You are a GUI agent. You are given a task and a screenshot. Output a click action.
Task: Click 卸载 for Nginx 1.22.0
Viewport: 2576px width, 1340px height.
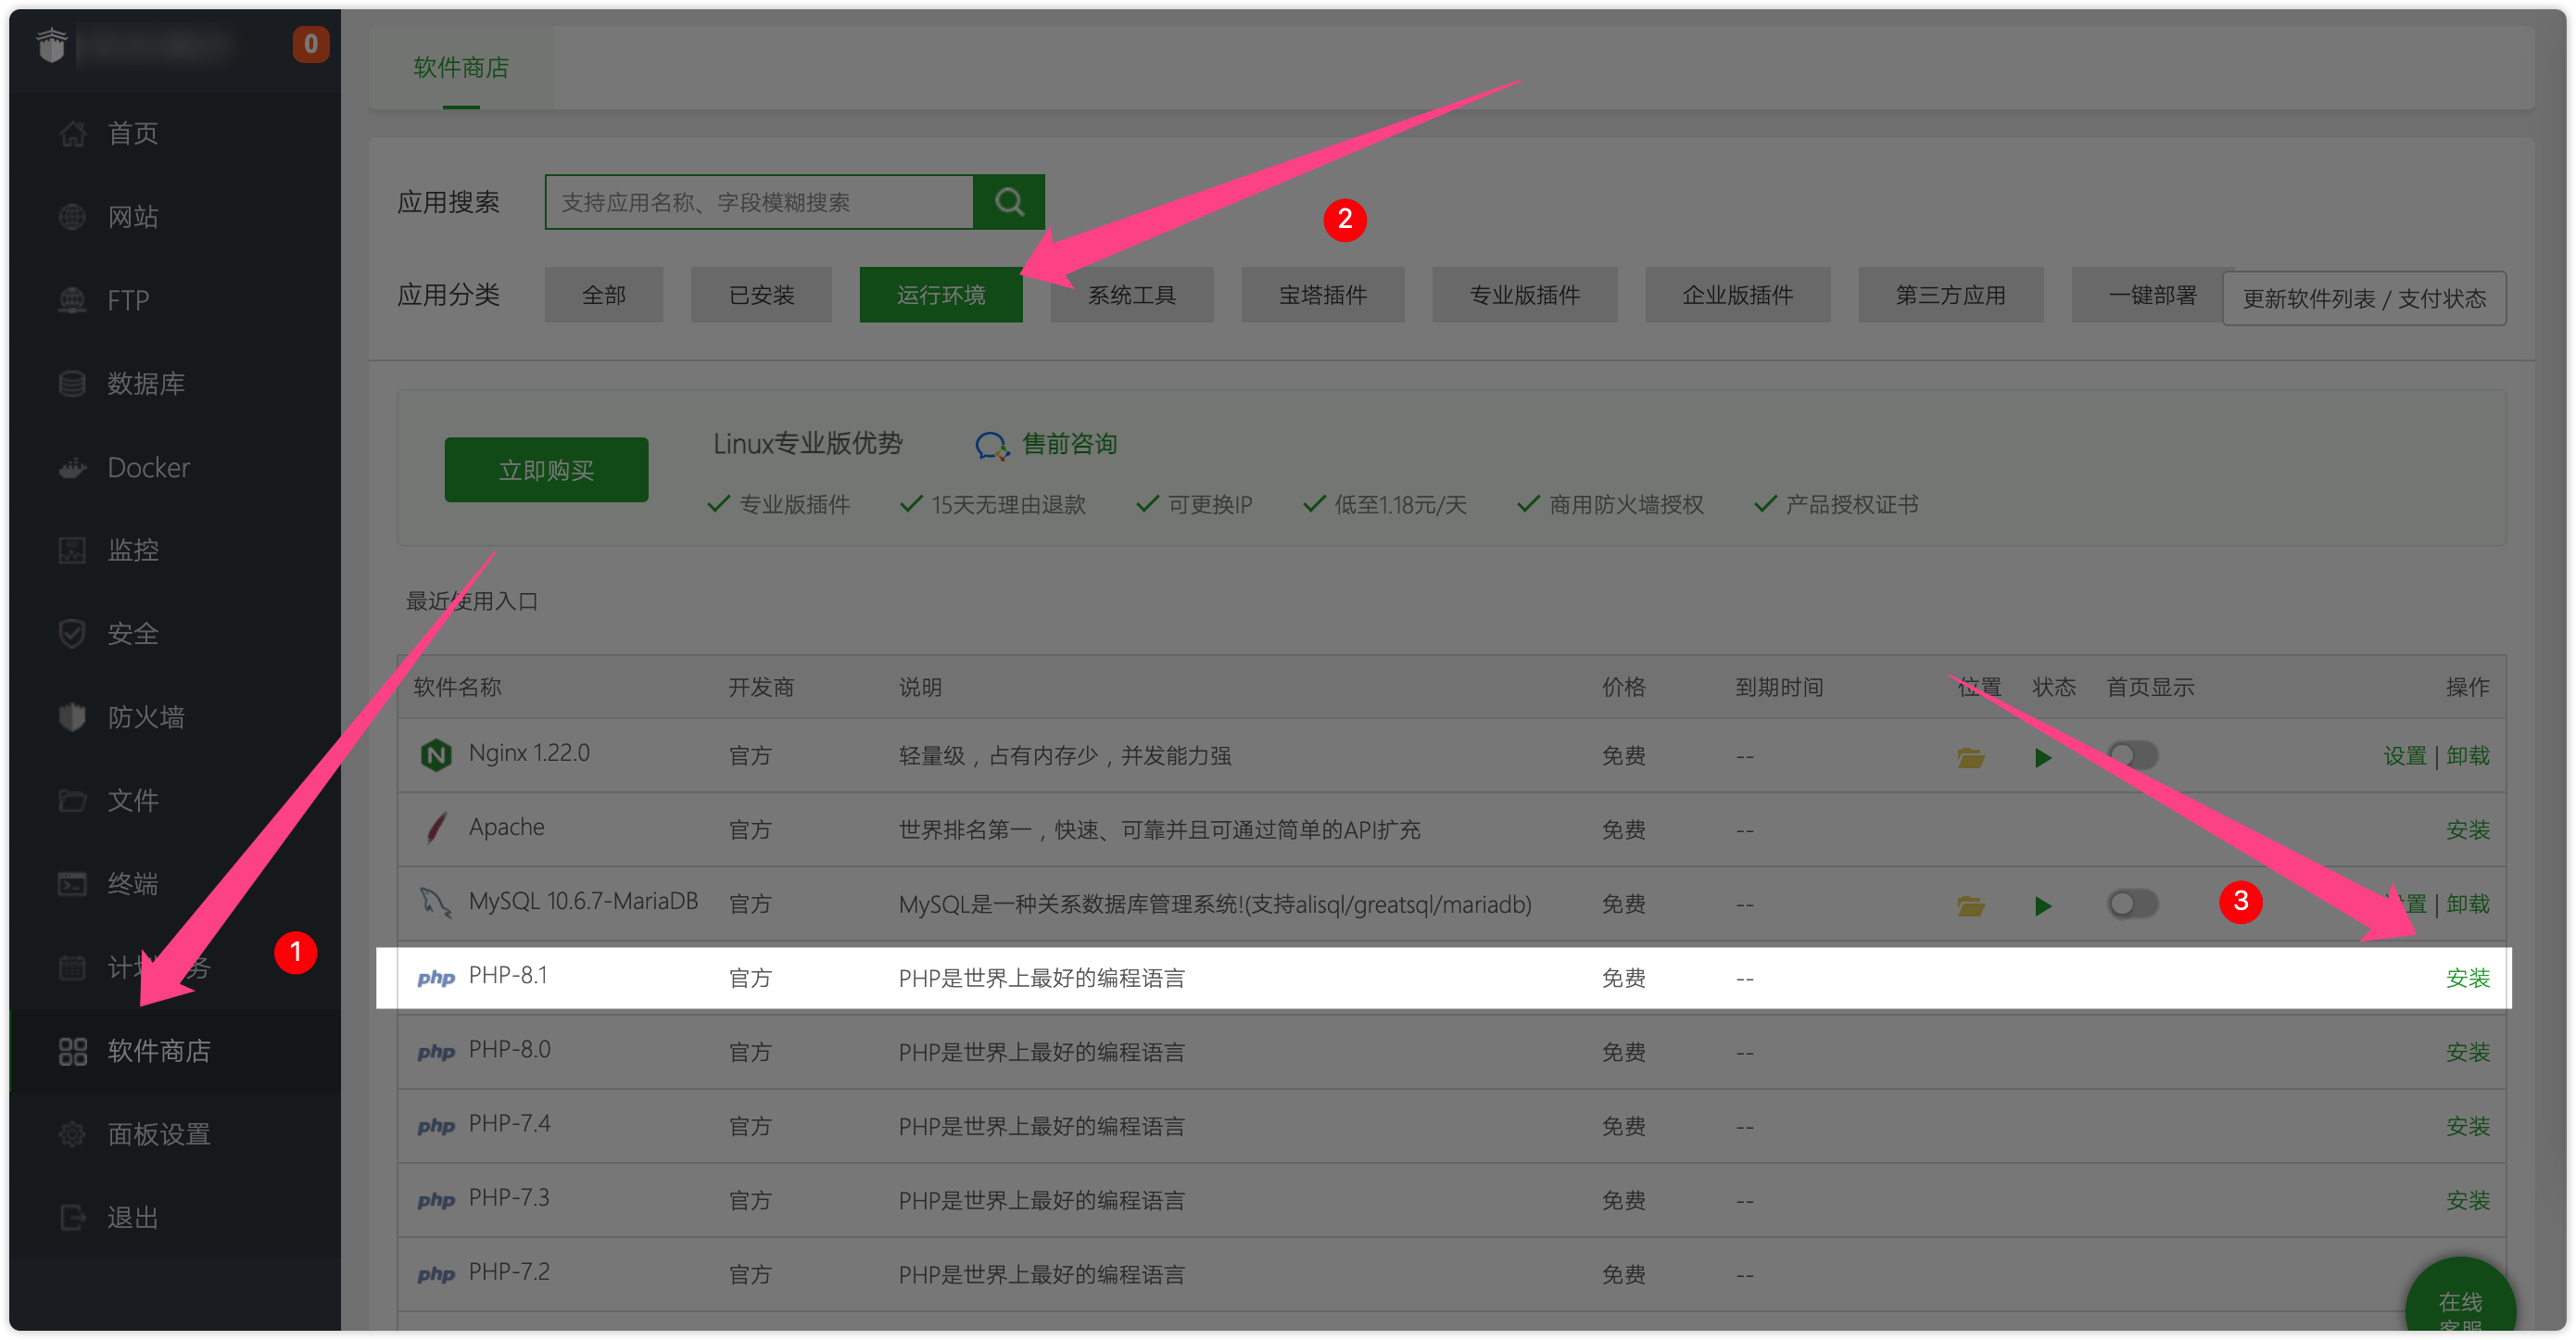coord(2468,756)
